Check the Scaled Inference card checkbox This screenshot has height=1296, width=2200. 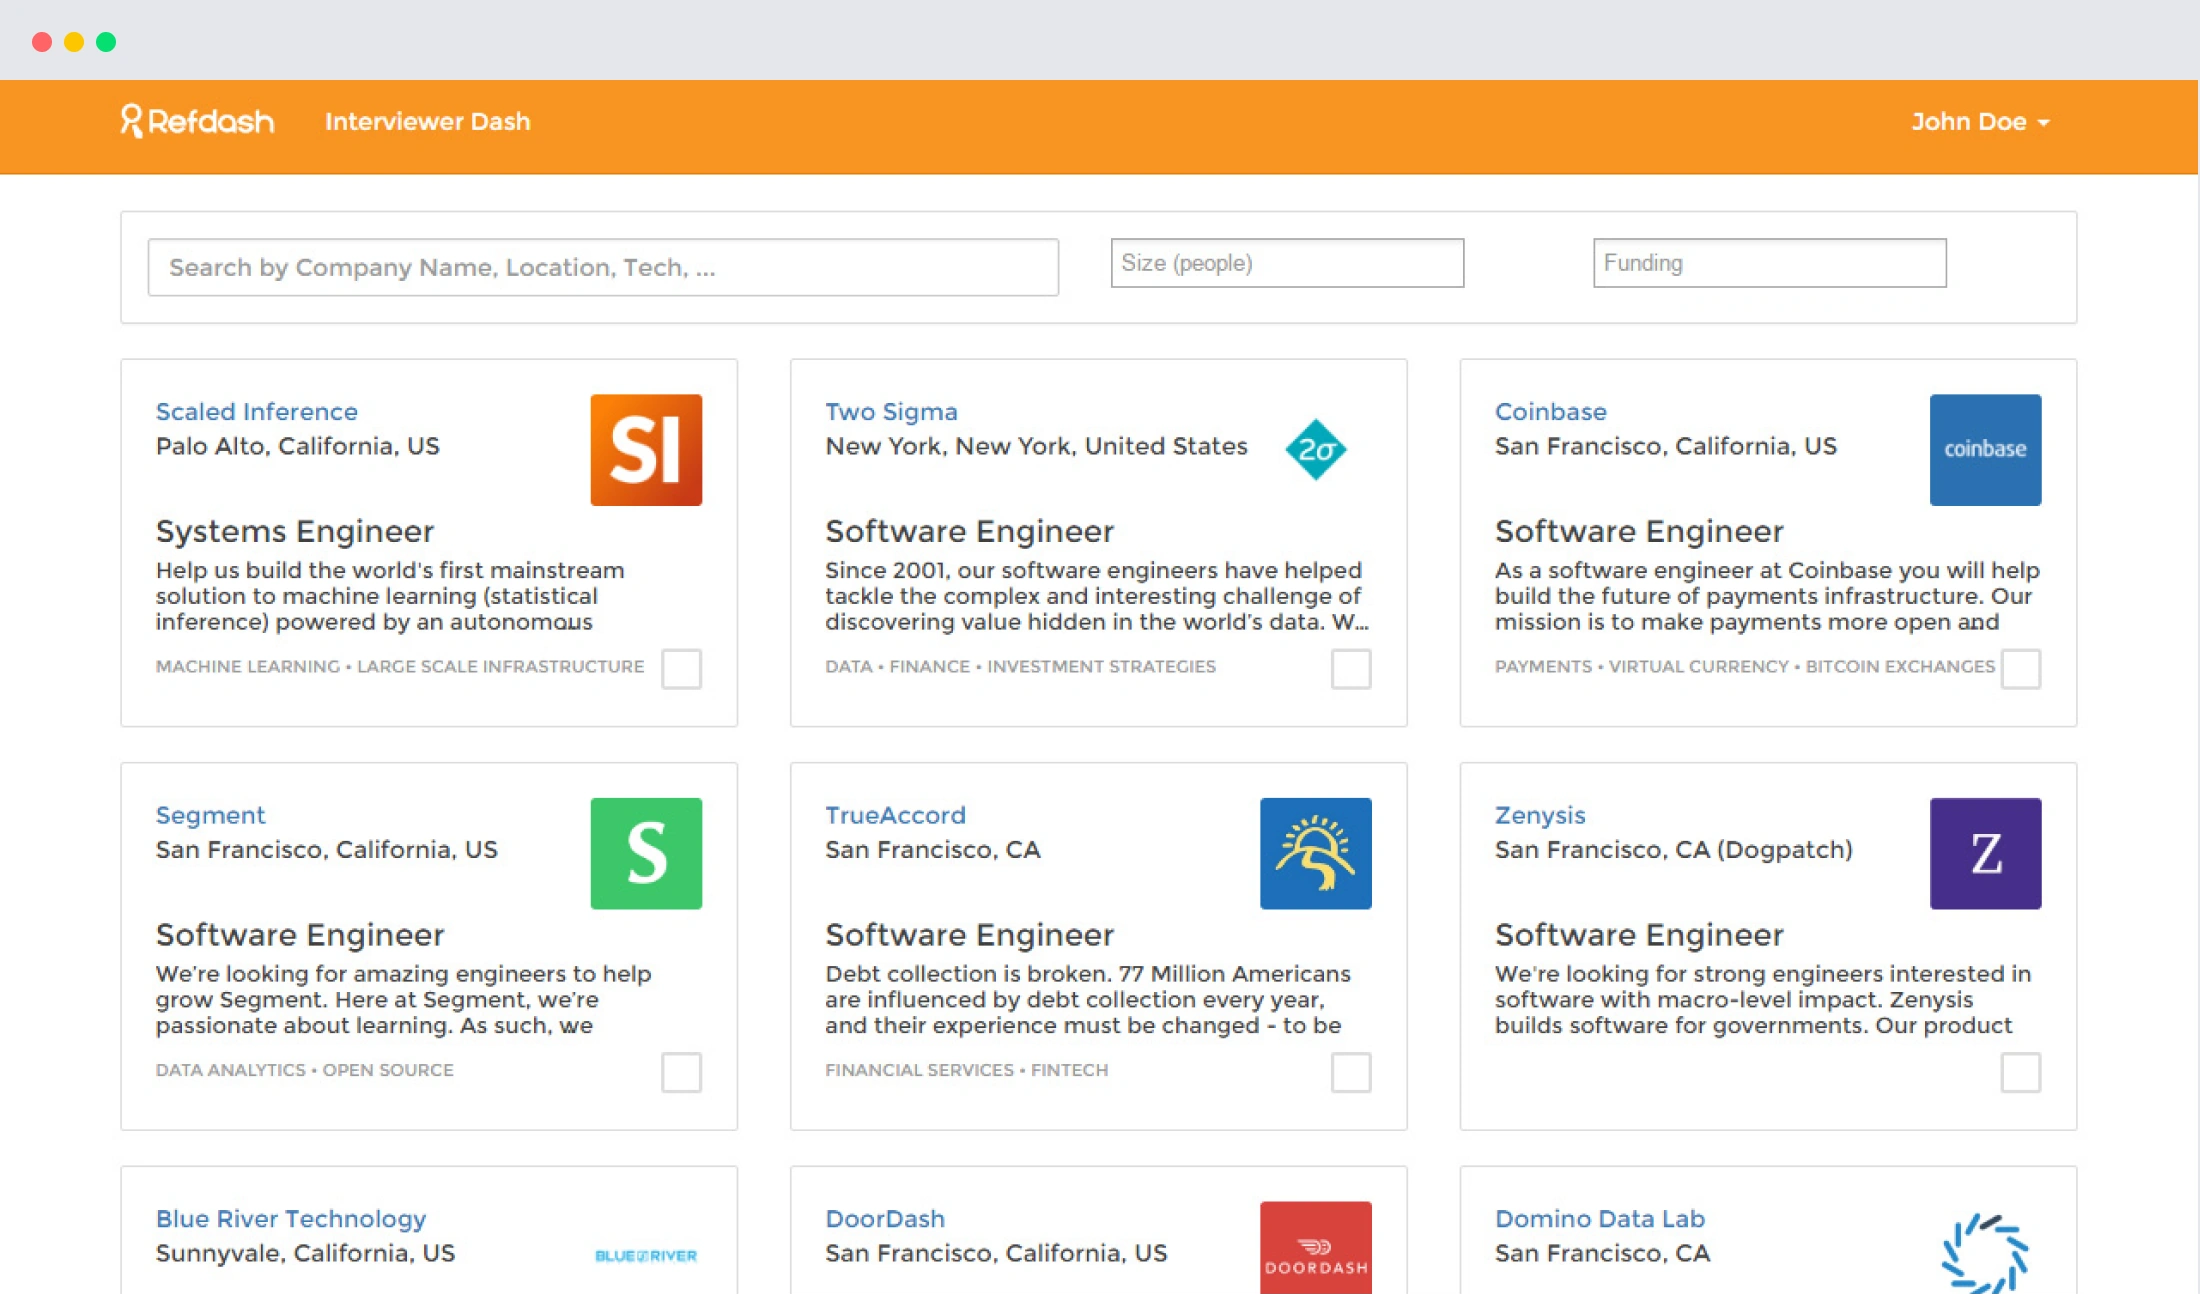[x=682, y=669]
